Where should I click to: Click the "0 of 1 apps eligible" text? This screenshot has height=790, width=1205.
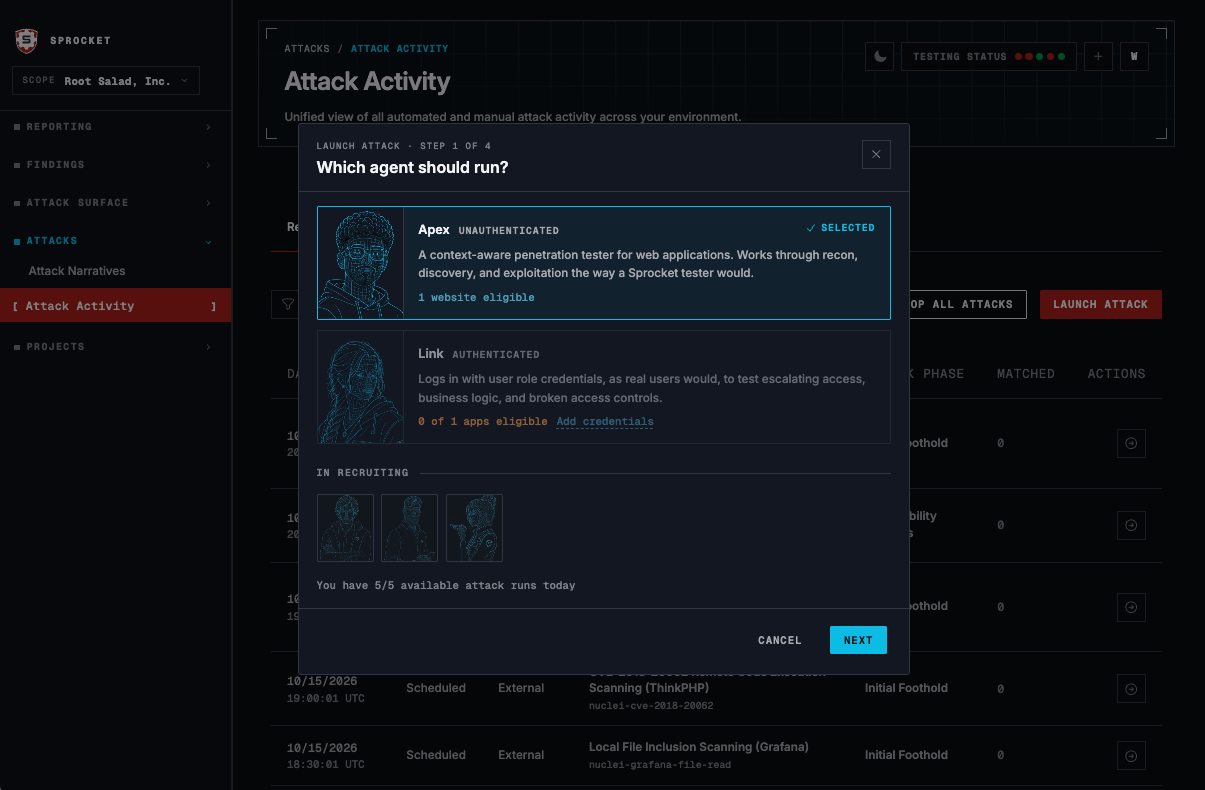[483, 422]
